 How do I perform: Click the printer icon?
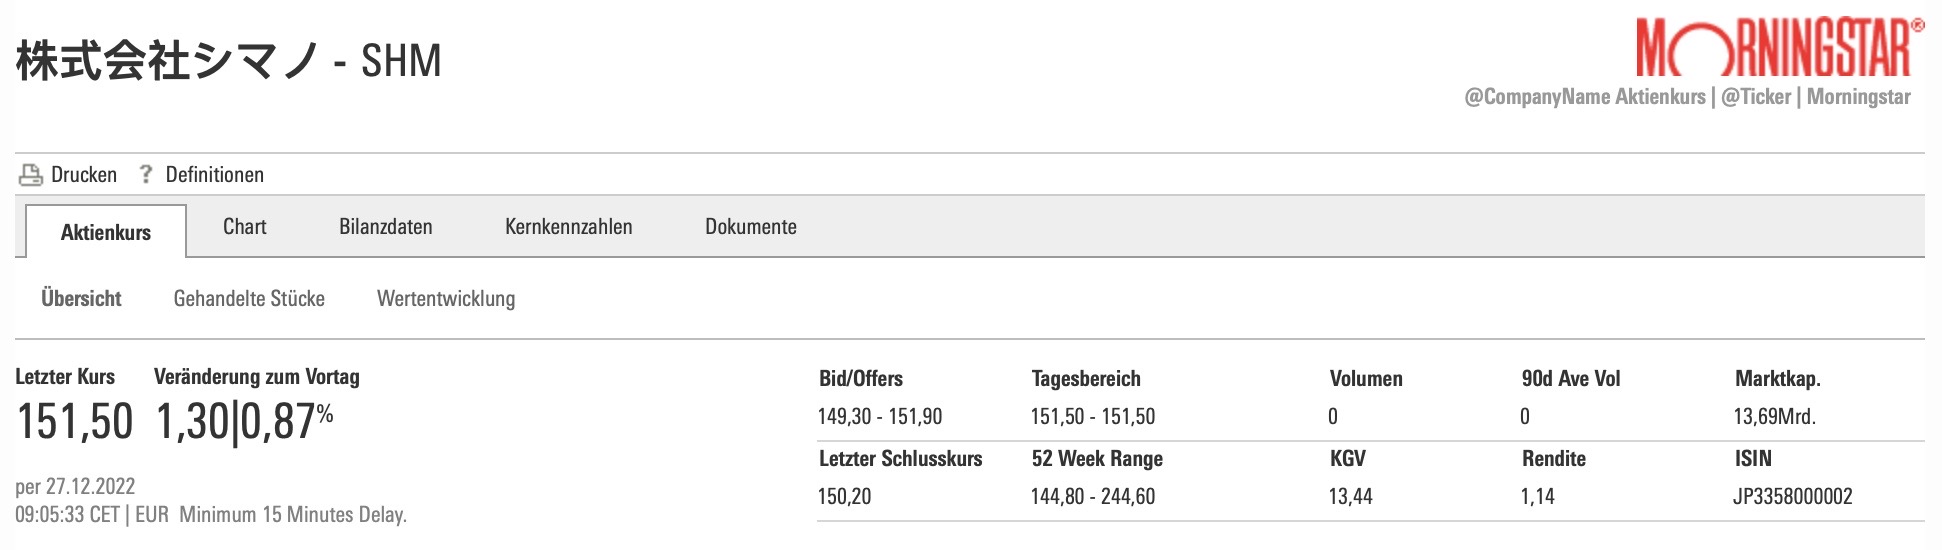(30, 175)
